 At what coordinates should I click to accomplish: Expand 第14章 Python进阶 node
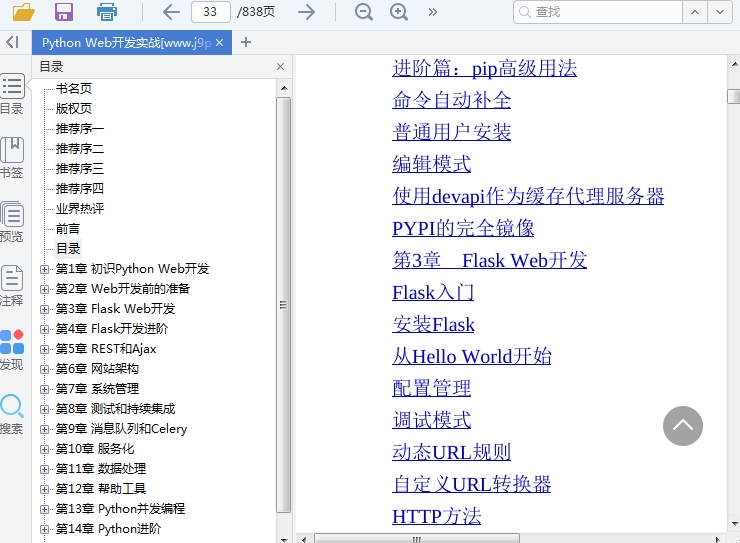point(44,529)
